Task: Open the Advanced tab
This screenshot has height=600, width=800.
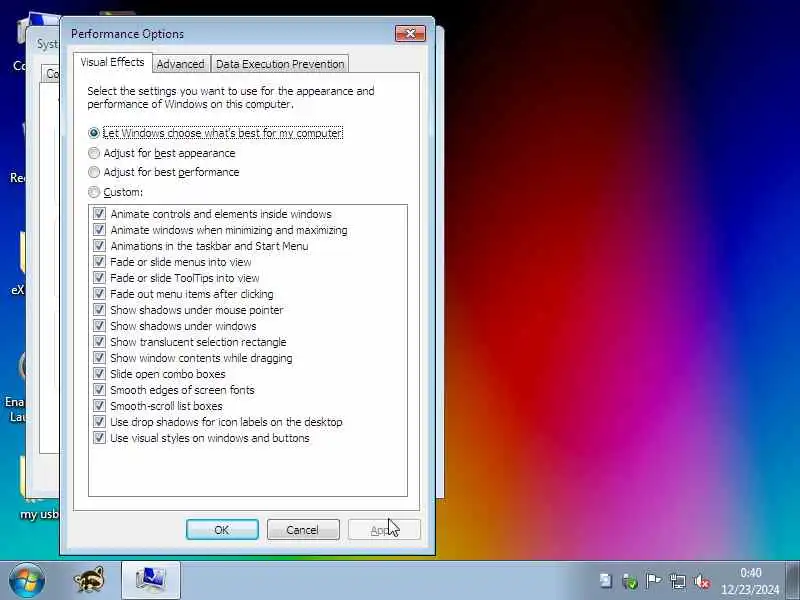Action: pos(181,64)
